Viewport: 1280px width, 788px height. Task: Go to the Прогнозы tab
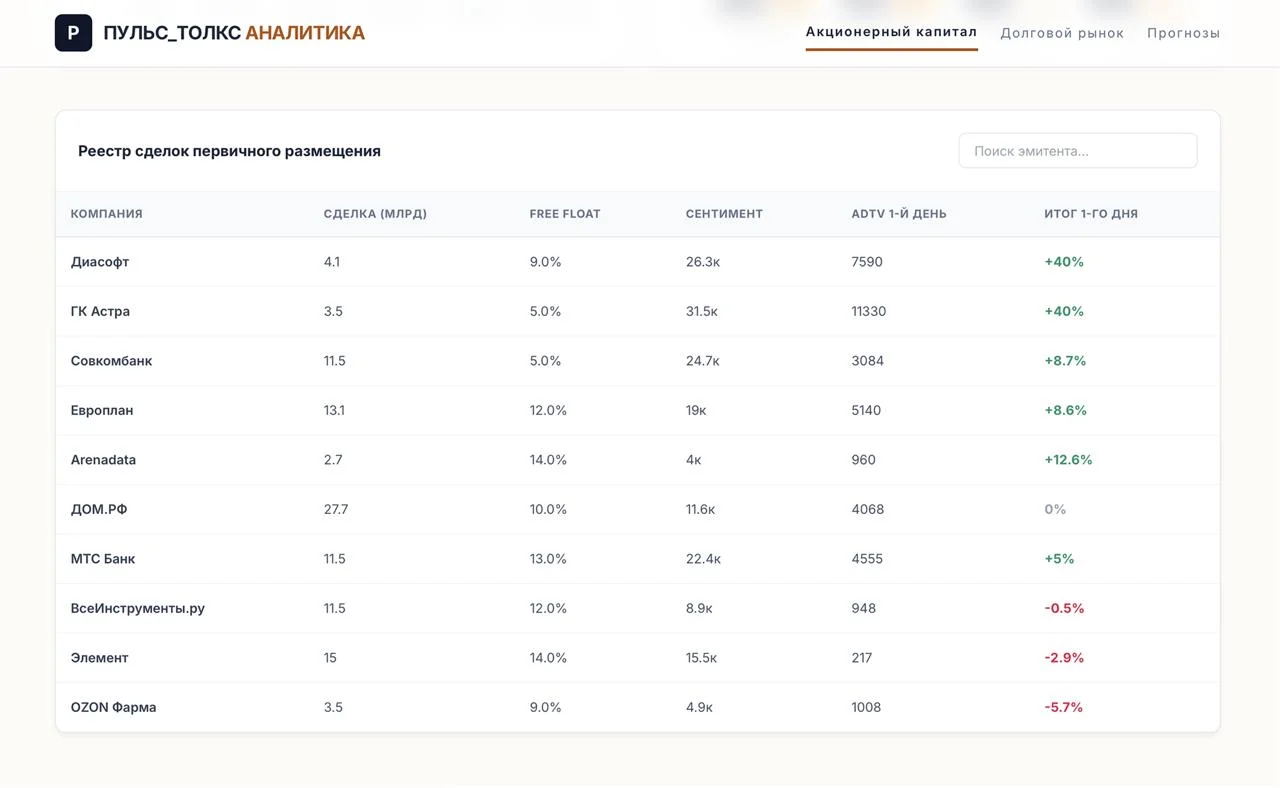click(x=1183, y=33)
